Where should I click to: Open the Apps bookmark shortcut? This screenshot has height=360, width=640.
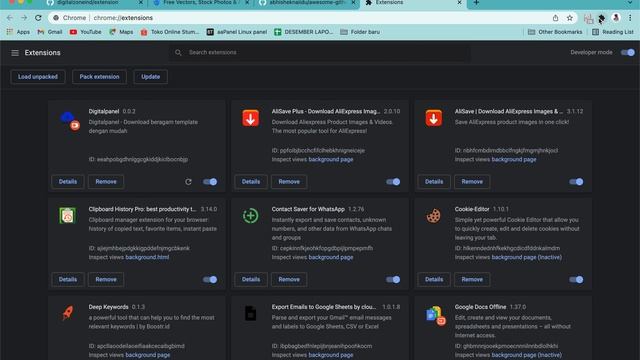[x=18, y=32]
